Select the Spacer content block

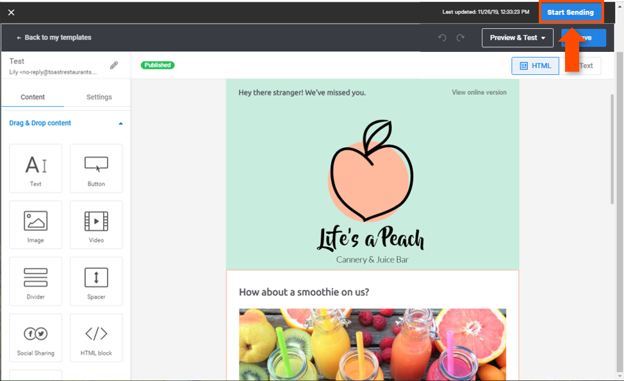click(96, 281)
